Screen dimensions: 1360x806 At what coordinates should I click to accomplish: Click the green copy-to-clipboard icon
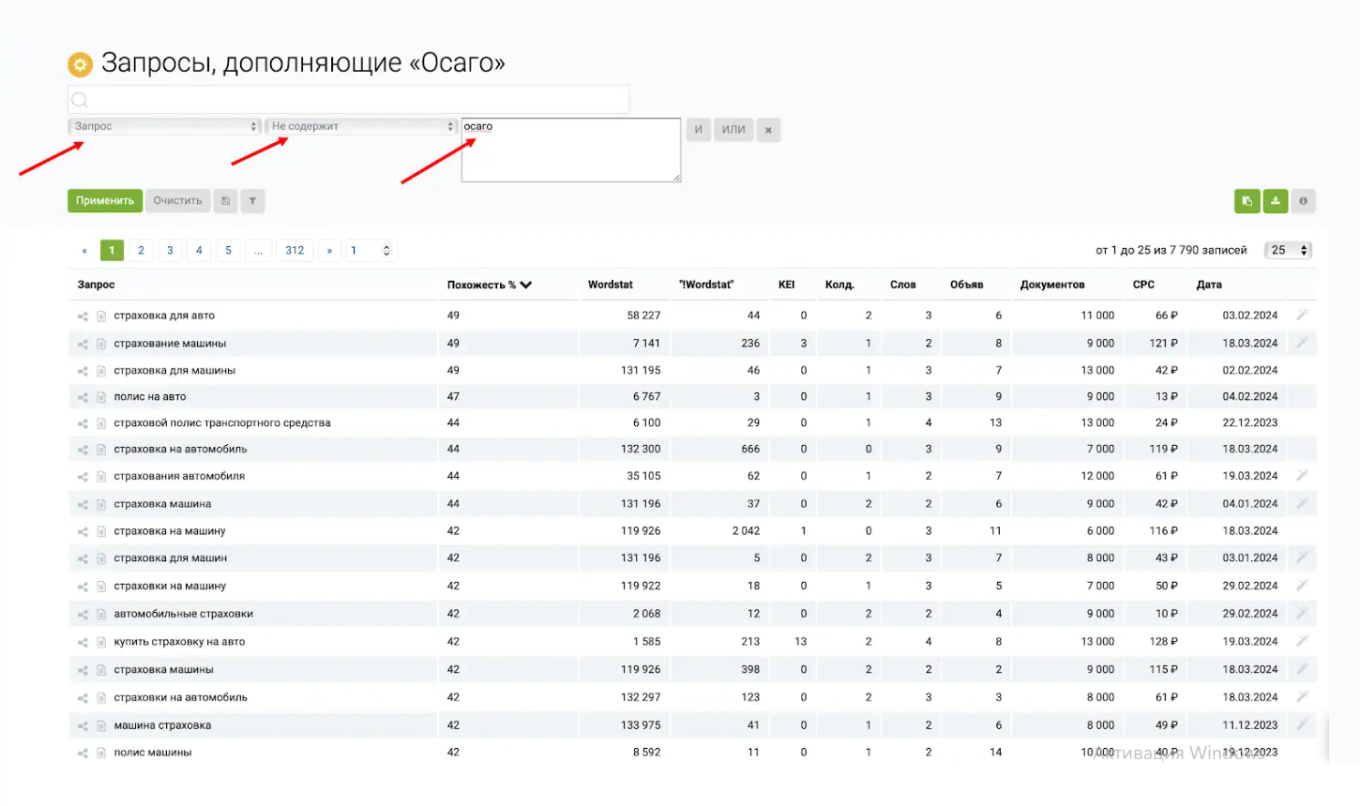point(1246,201)
